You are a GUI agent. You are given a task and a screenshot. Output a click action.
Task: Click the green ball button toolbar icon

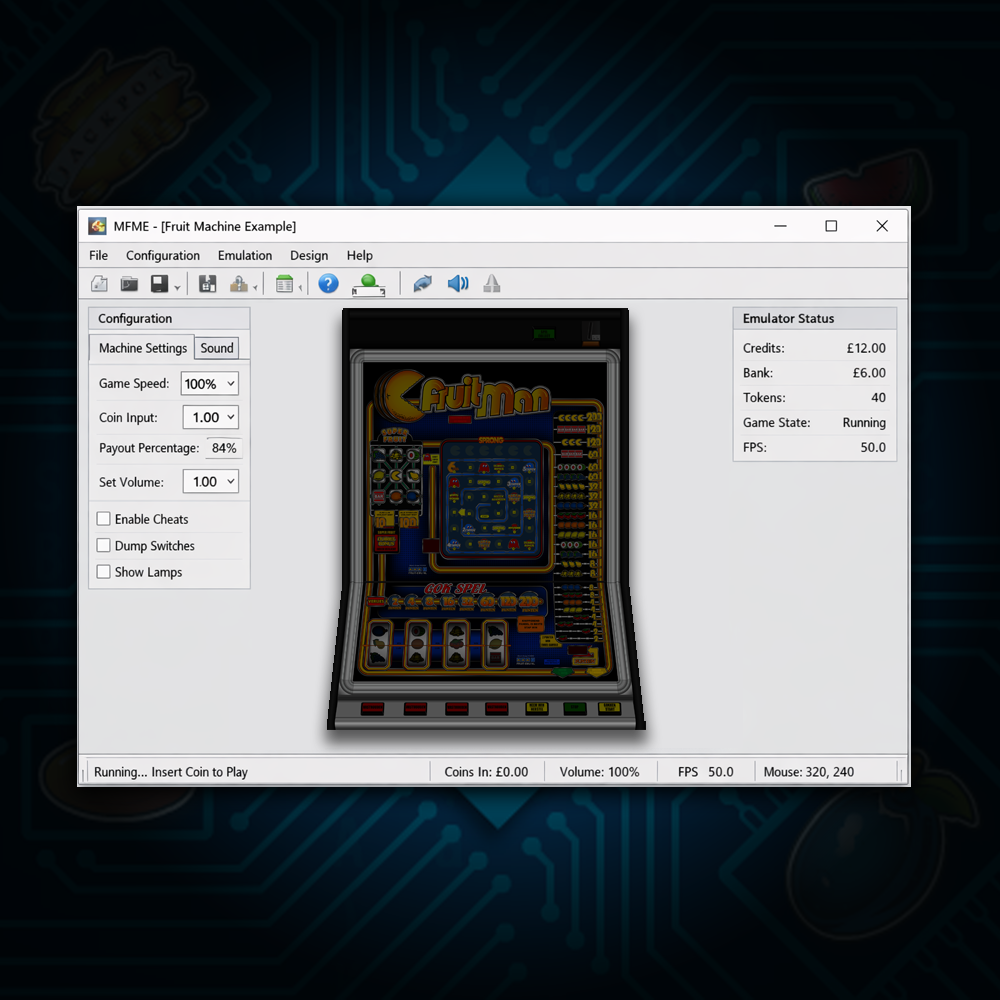coord(368,284)
